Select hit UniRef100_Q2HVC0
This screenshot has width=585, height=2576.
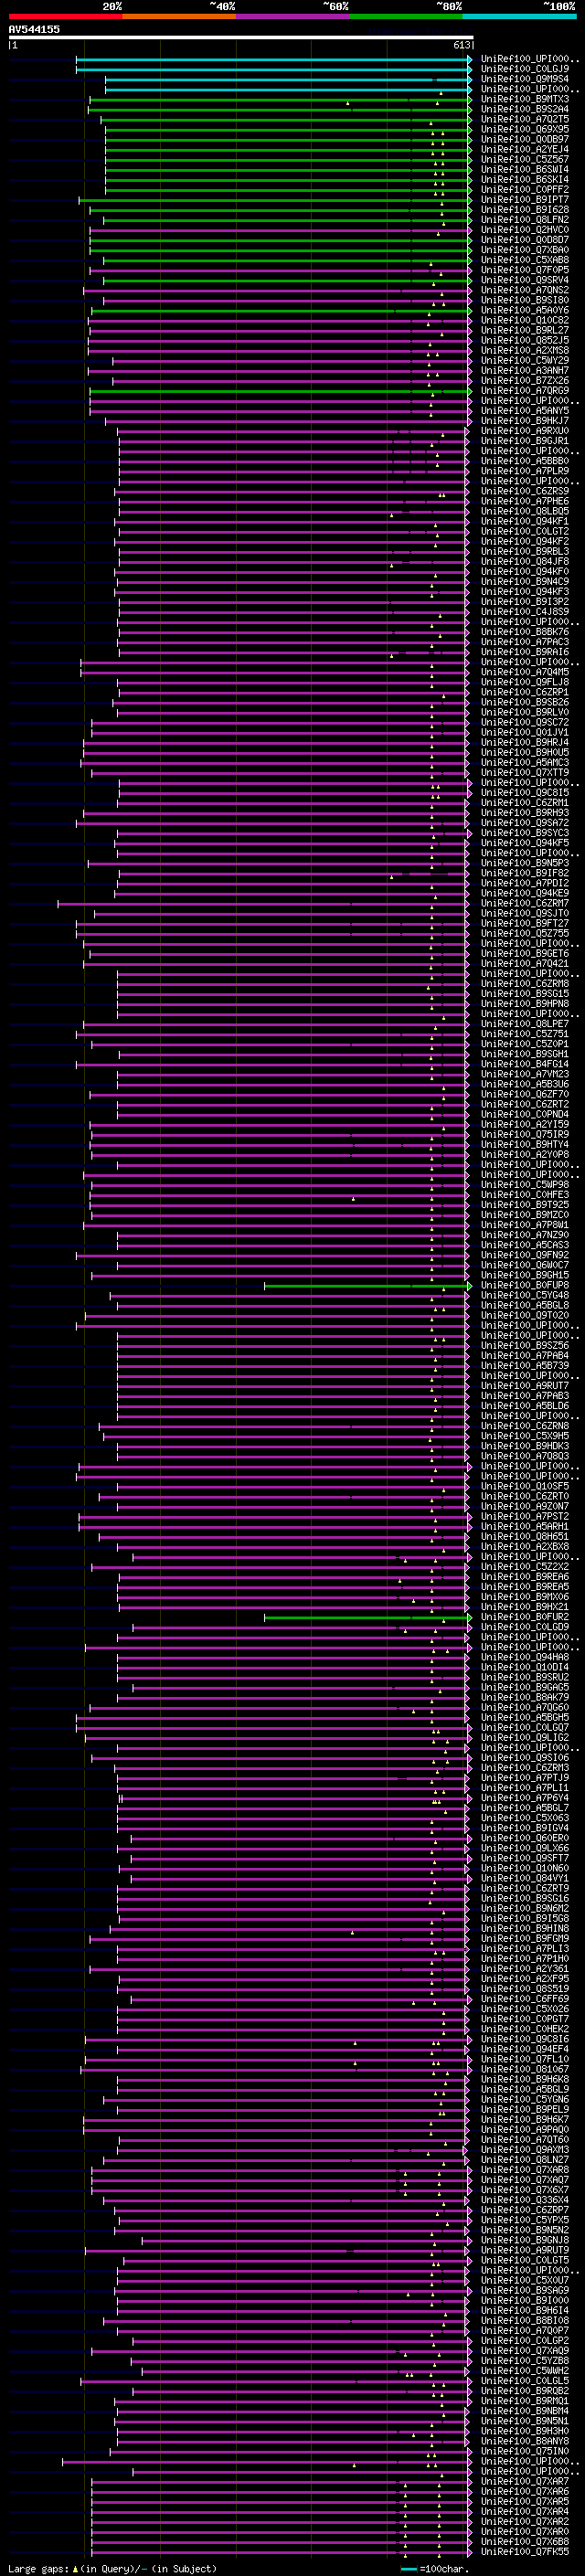[x=525, y=230]
